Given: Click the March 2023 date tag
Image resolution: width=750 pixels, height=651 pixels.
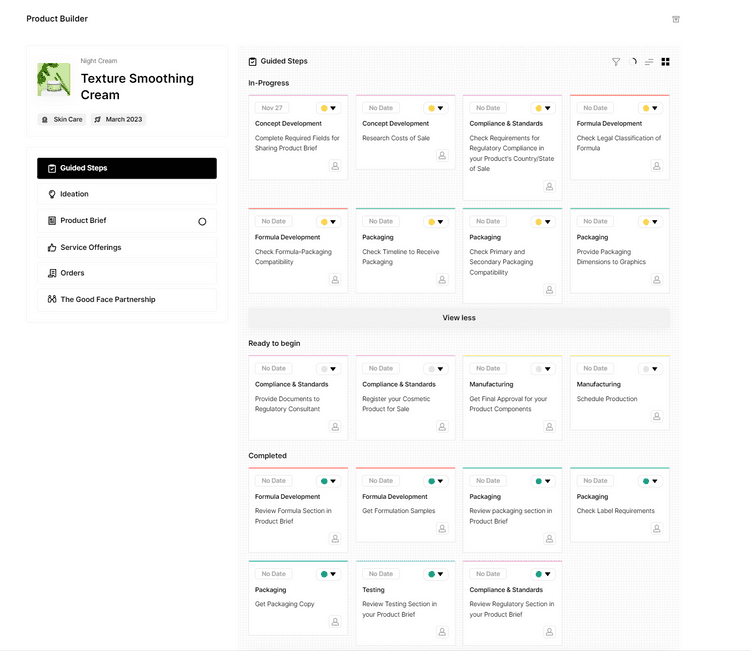Looking at the screenshot, I should [118, 120].
